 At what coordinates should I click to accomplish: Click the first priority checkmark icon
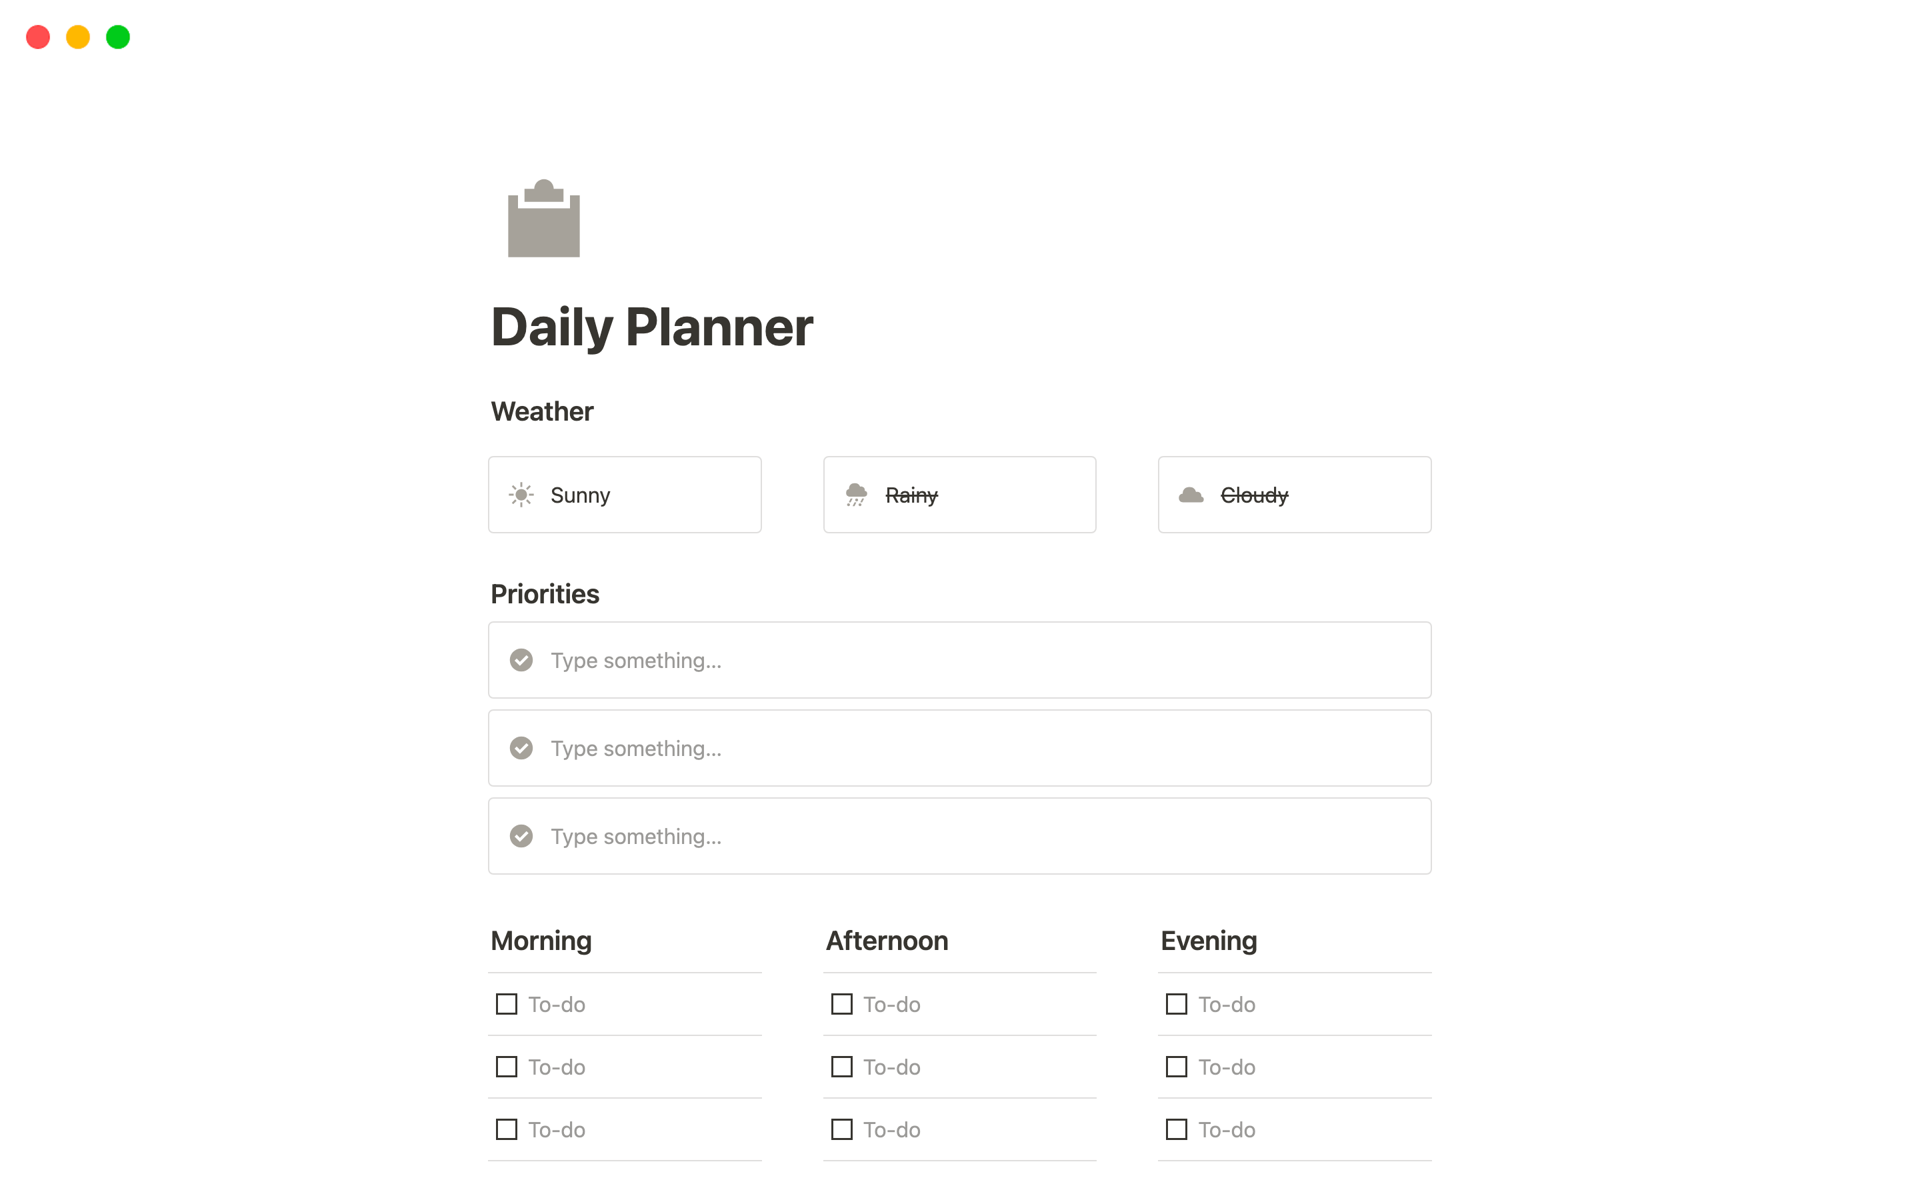coord(521,659)
